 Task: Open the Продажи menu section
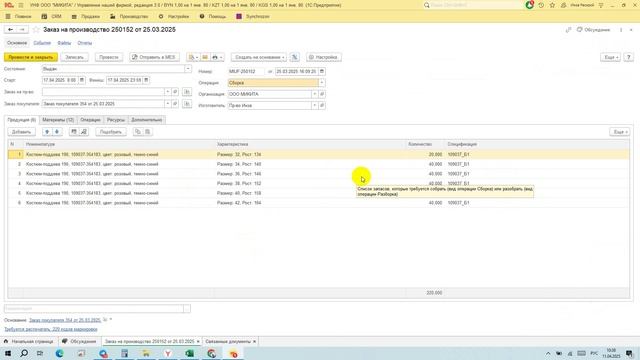coord(86,17)
